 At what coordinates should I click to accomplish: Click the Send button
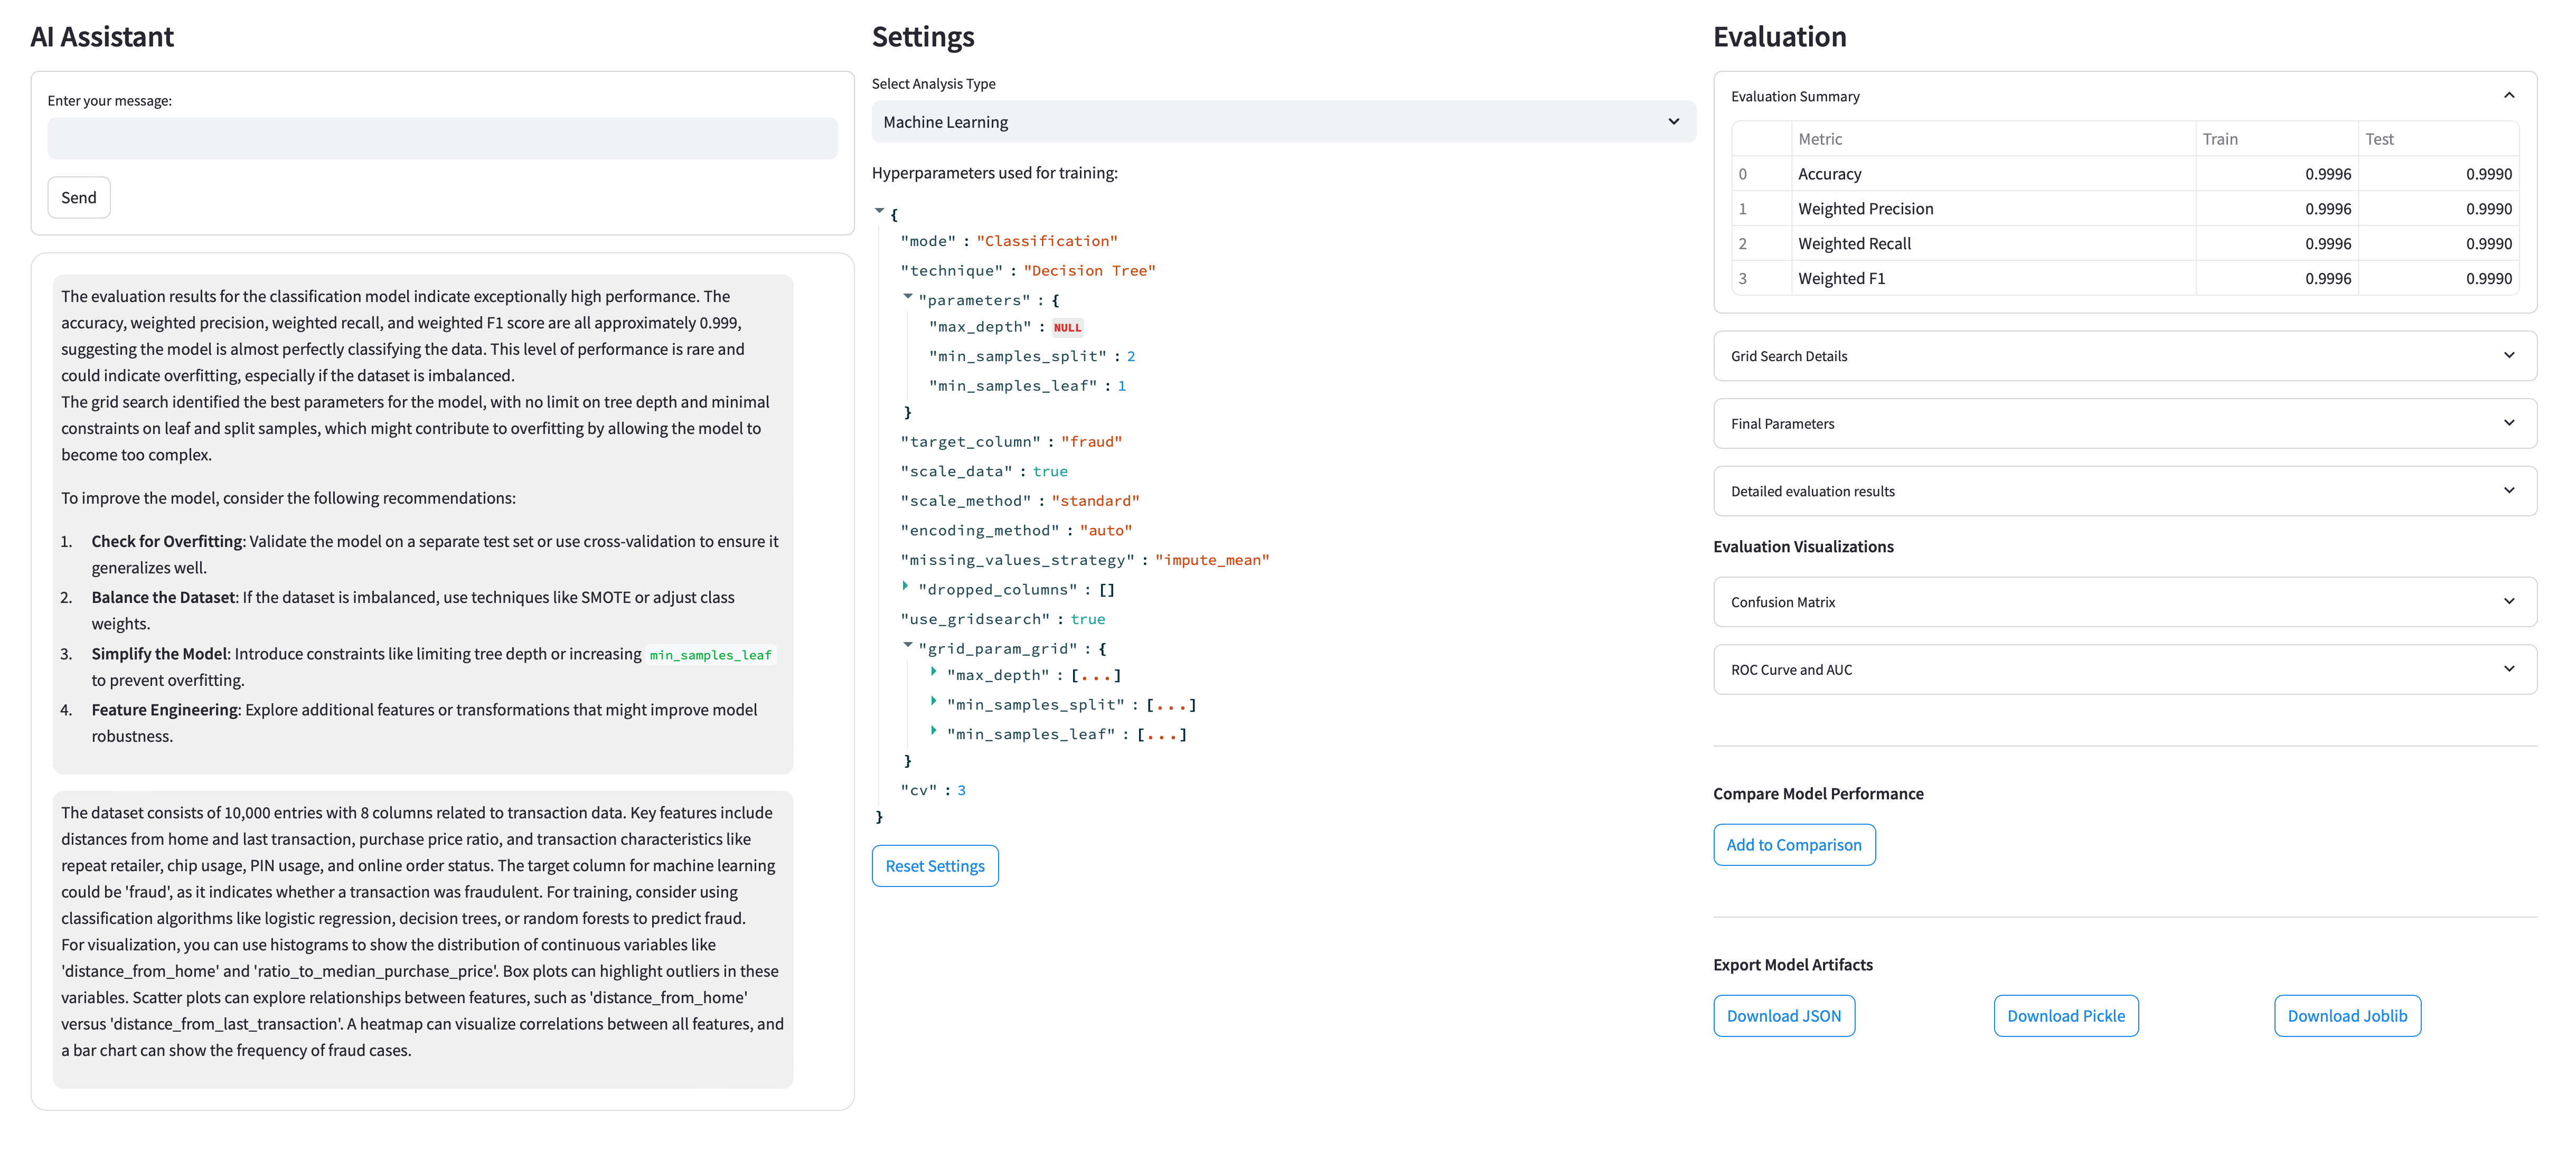[79, 198]
